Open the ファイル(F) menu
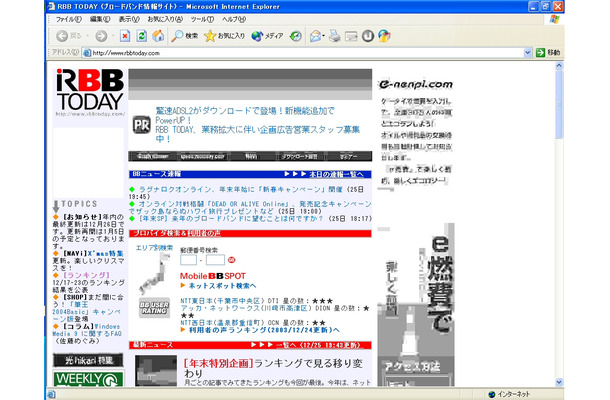610x400 pixels. click(68, 19)
